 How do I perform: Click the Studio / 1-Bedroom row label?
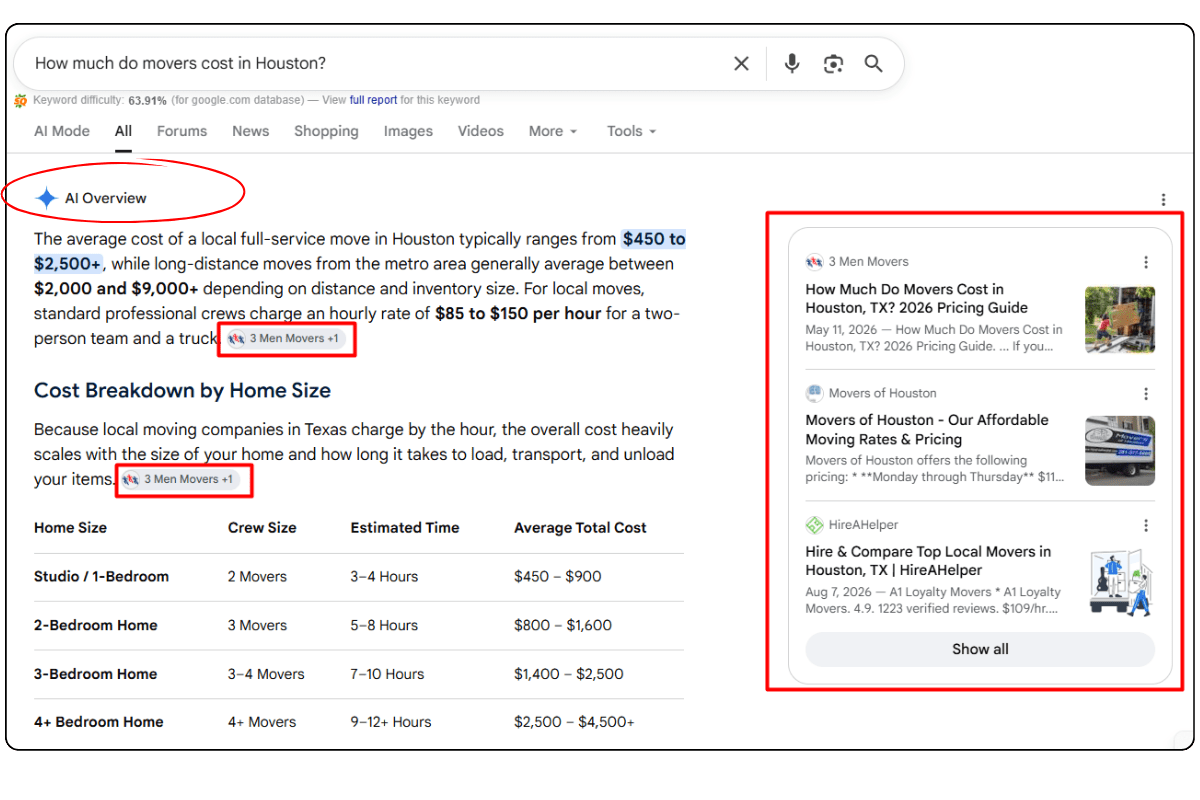101,577
